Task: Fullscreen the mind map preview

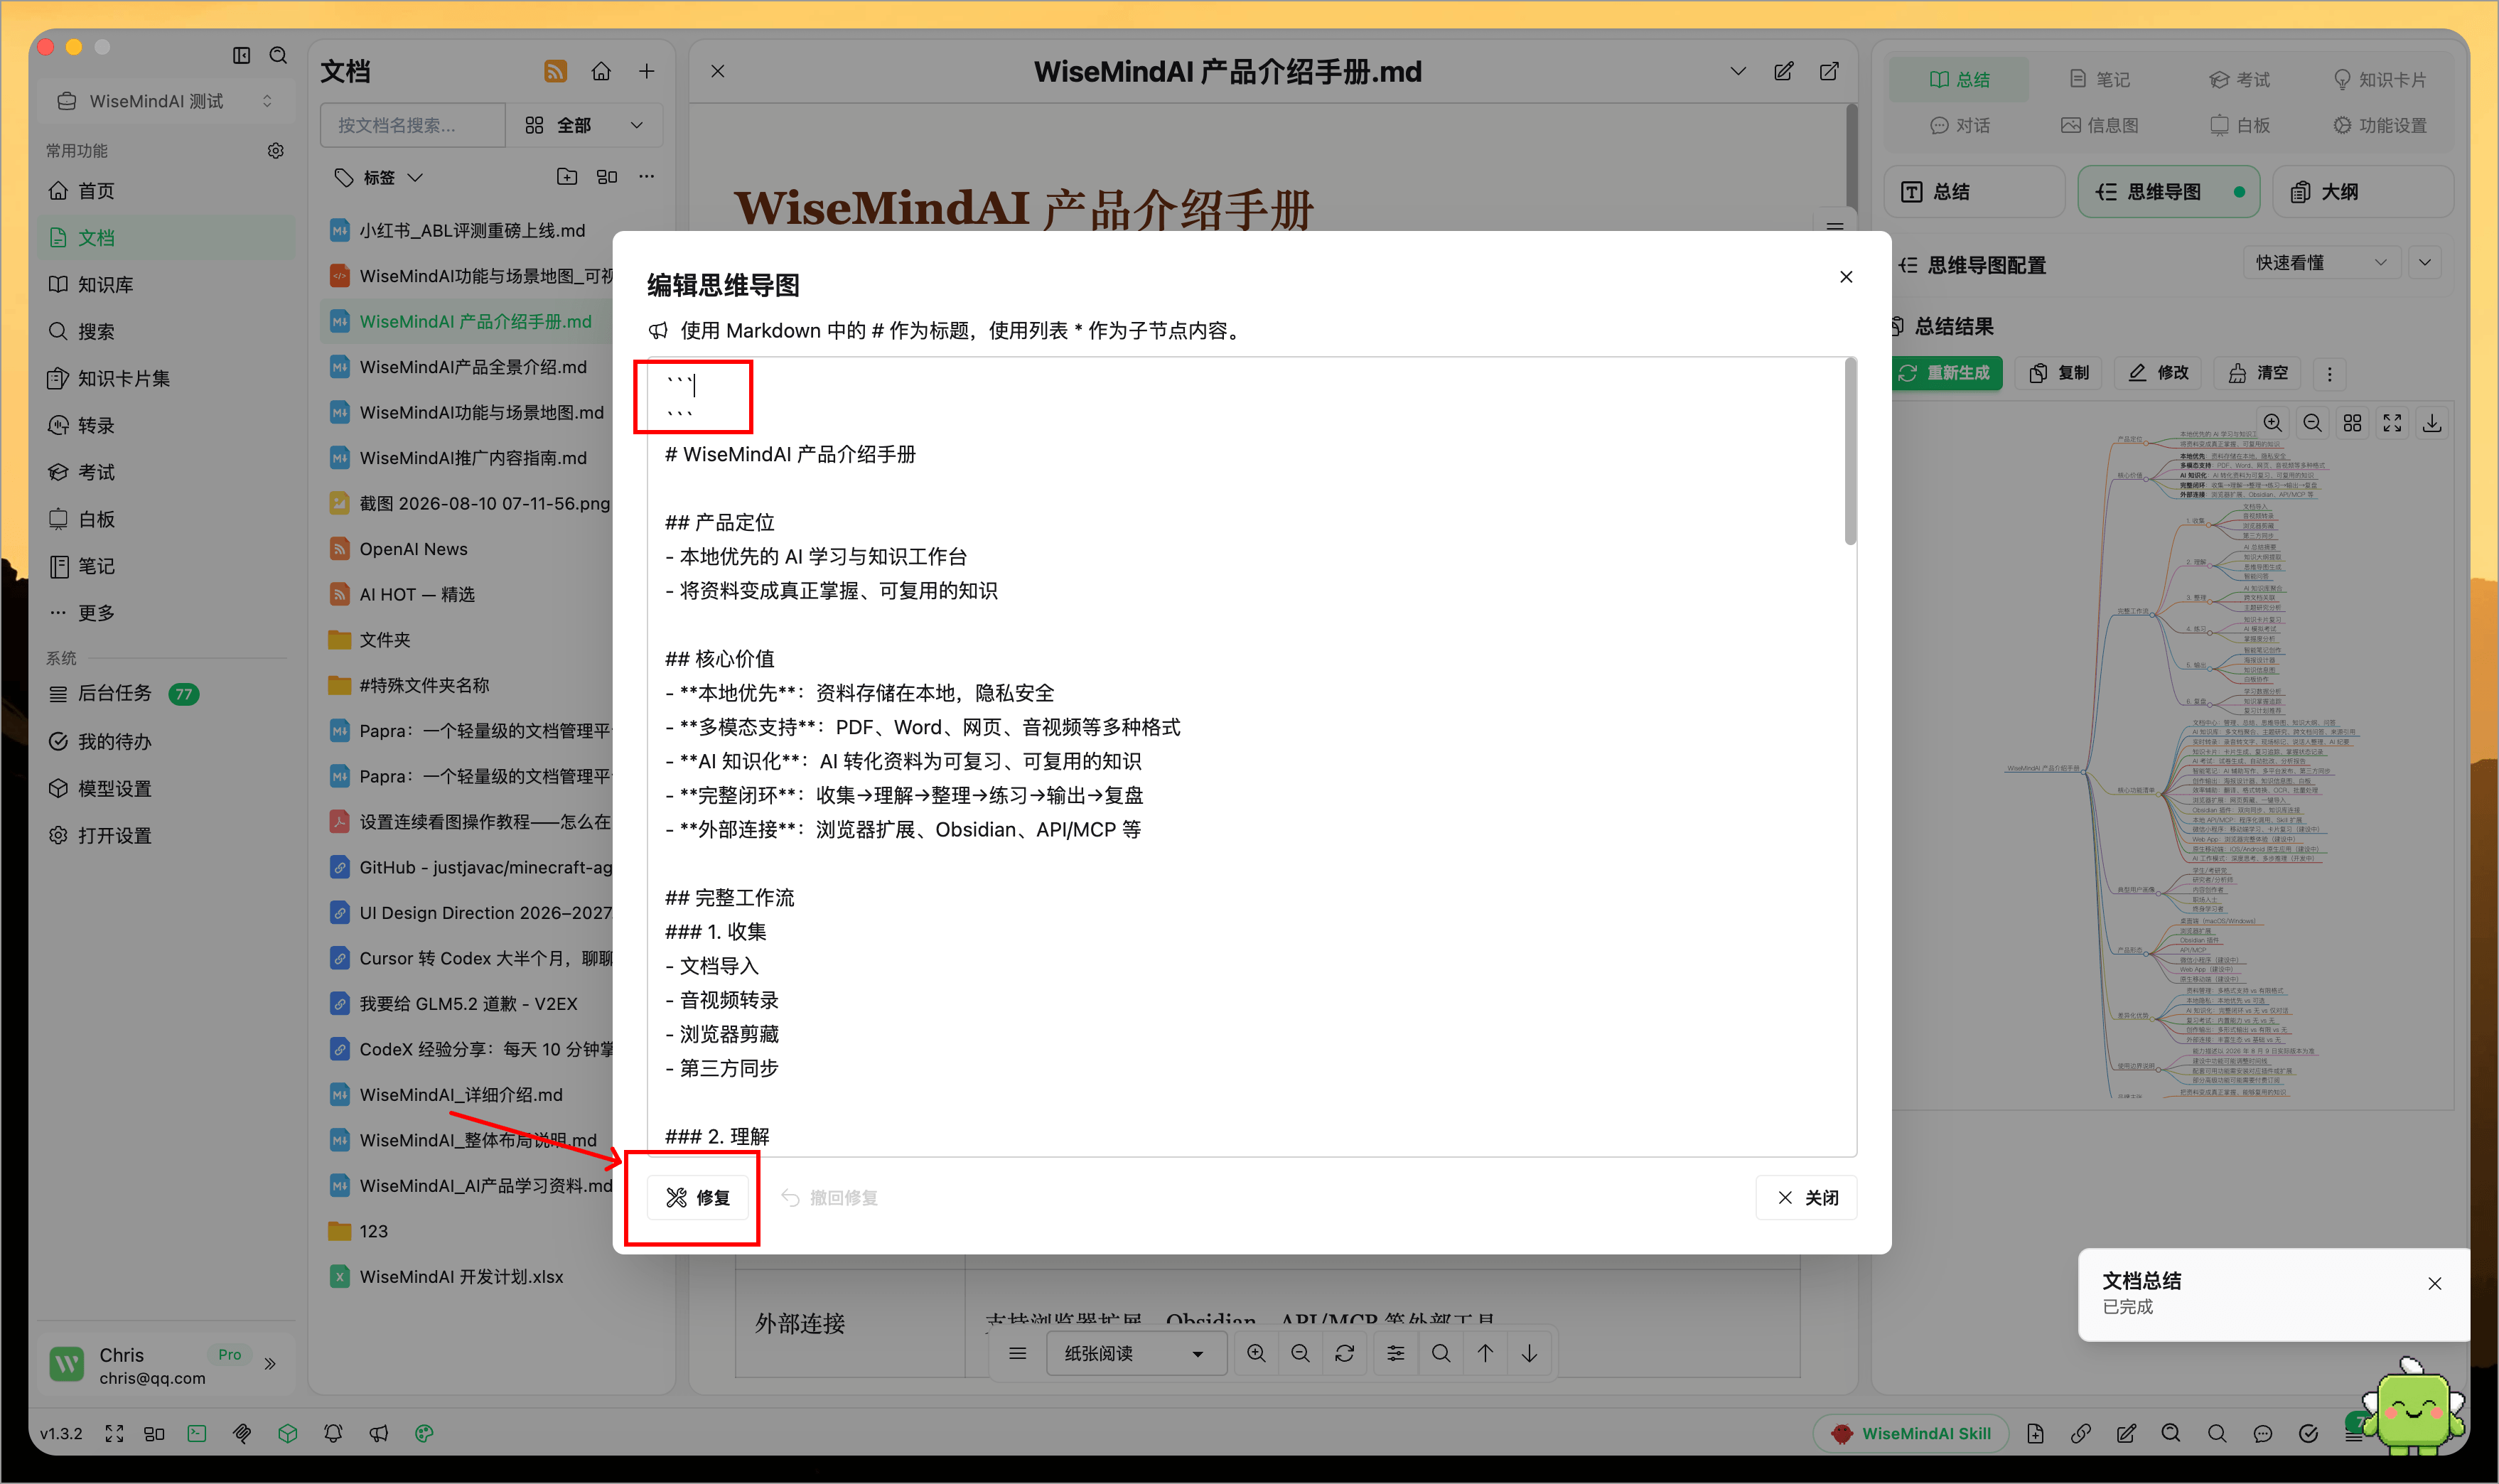Action: 2392,423
